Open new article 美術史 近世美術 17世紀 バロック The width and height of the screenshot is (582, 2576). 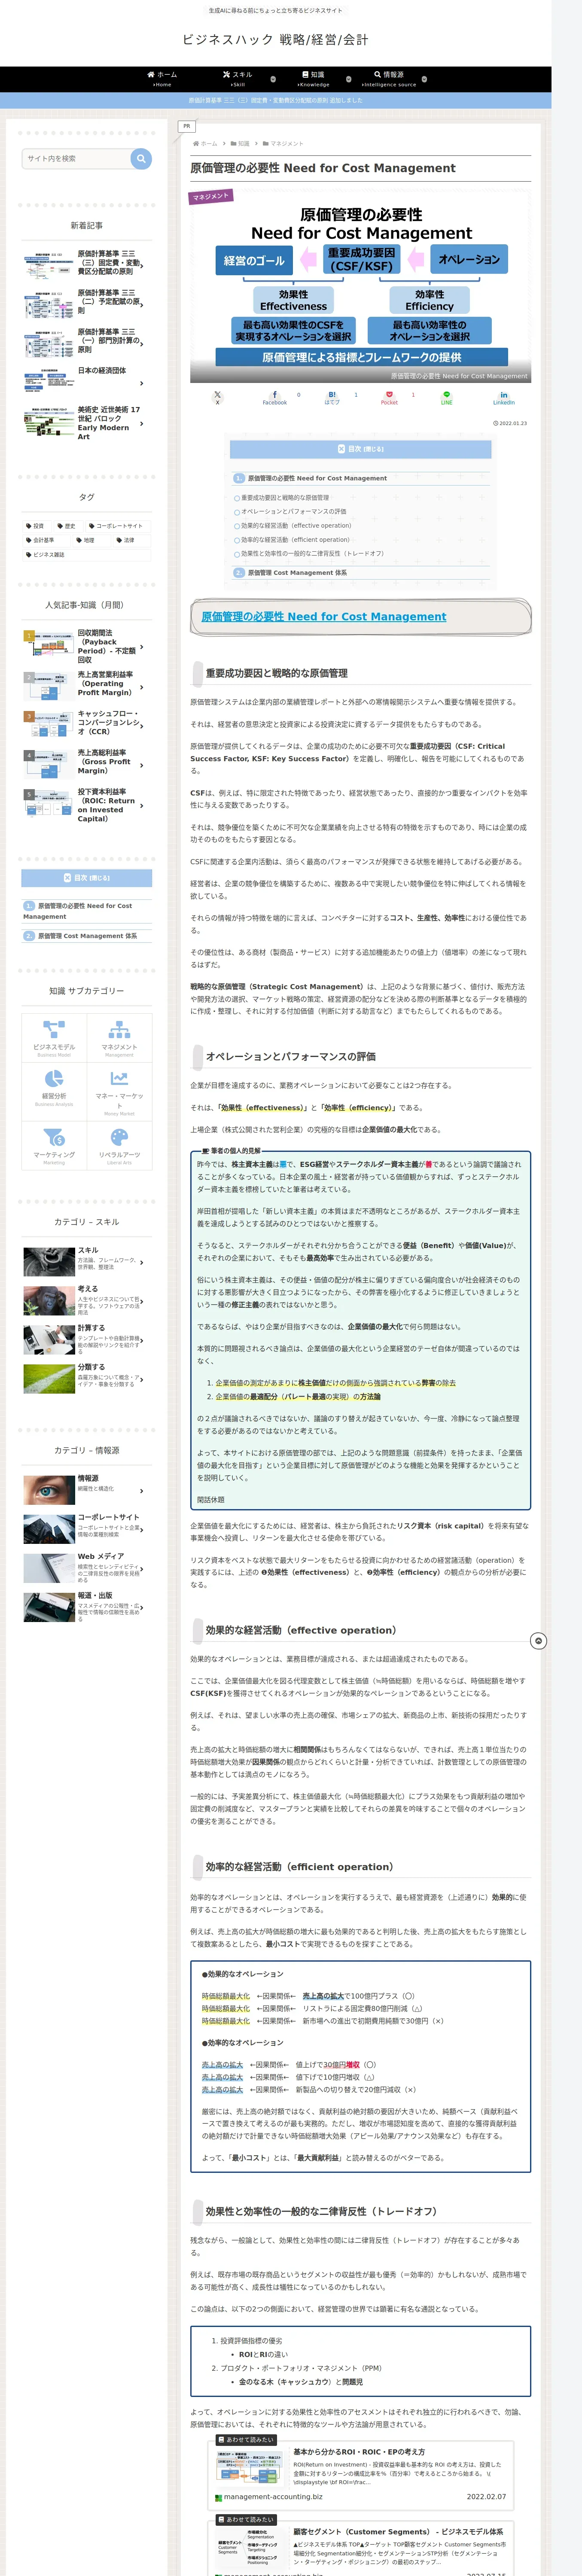click(87, 423)
